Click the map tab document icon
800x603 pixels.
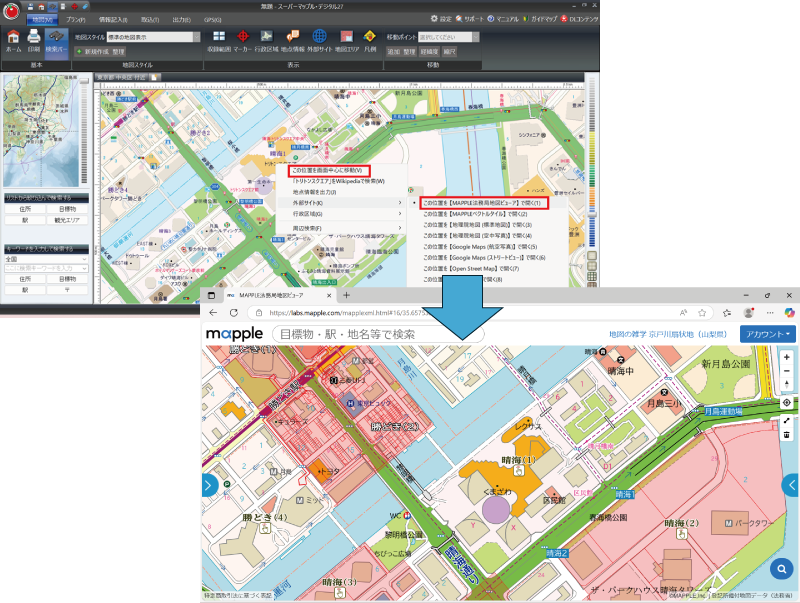coord(155,77)
